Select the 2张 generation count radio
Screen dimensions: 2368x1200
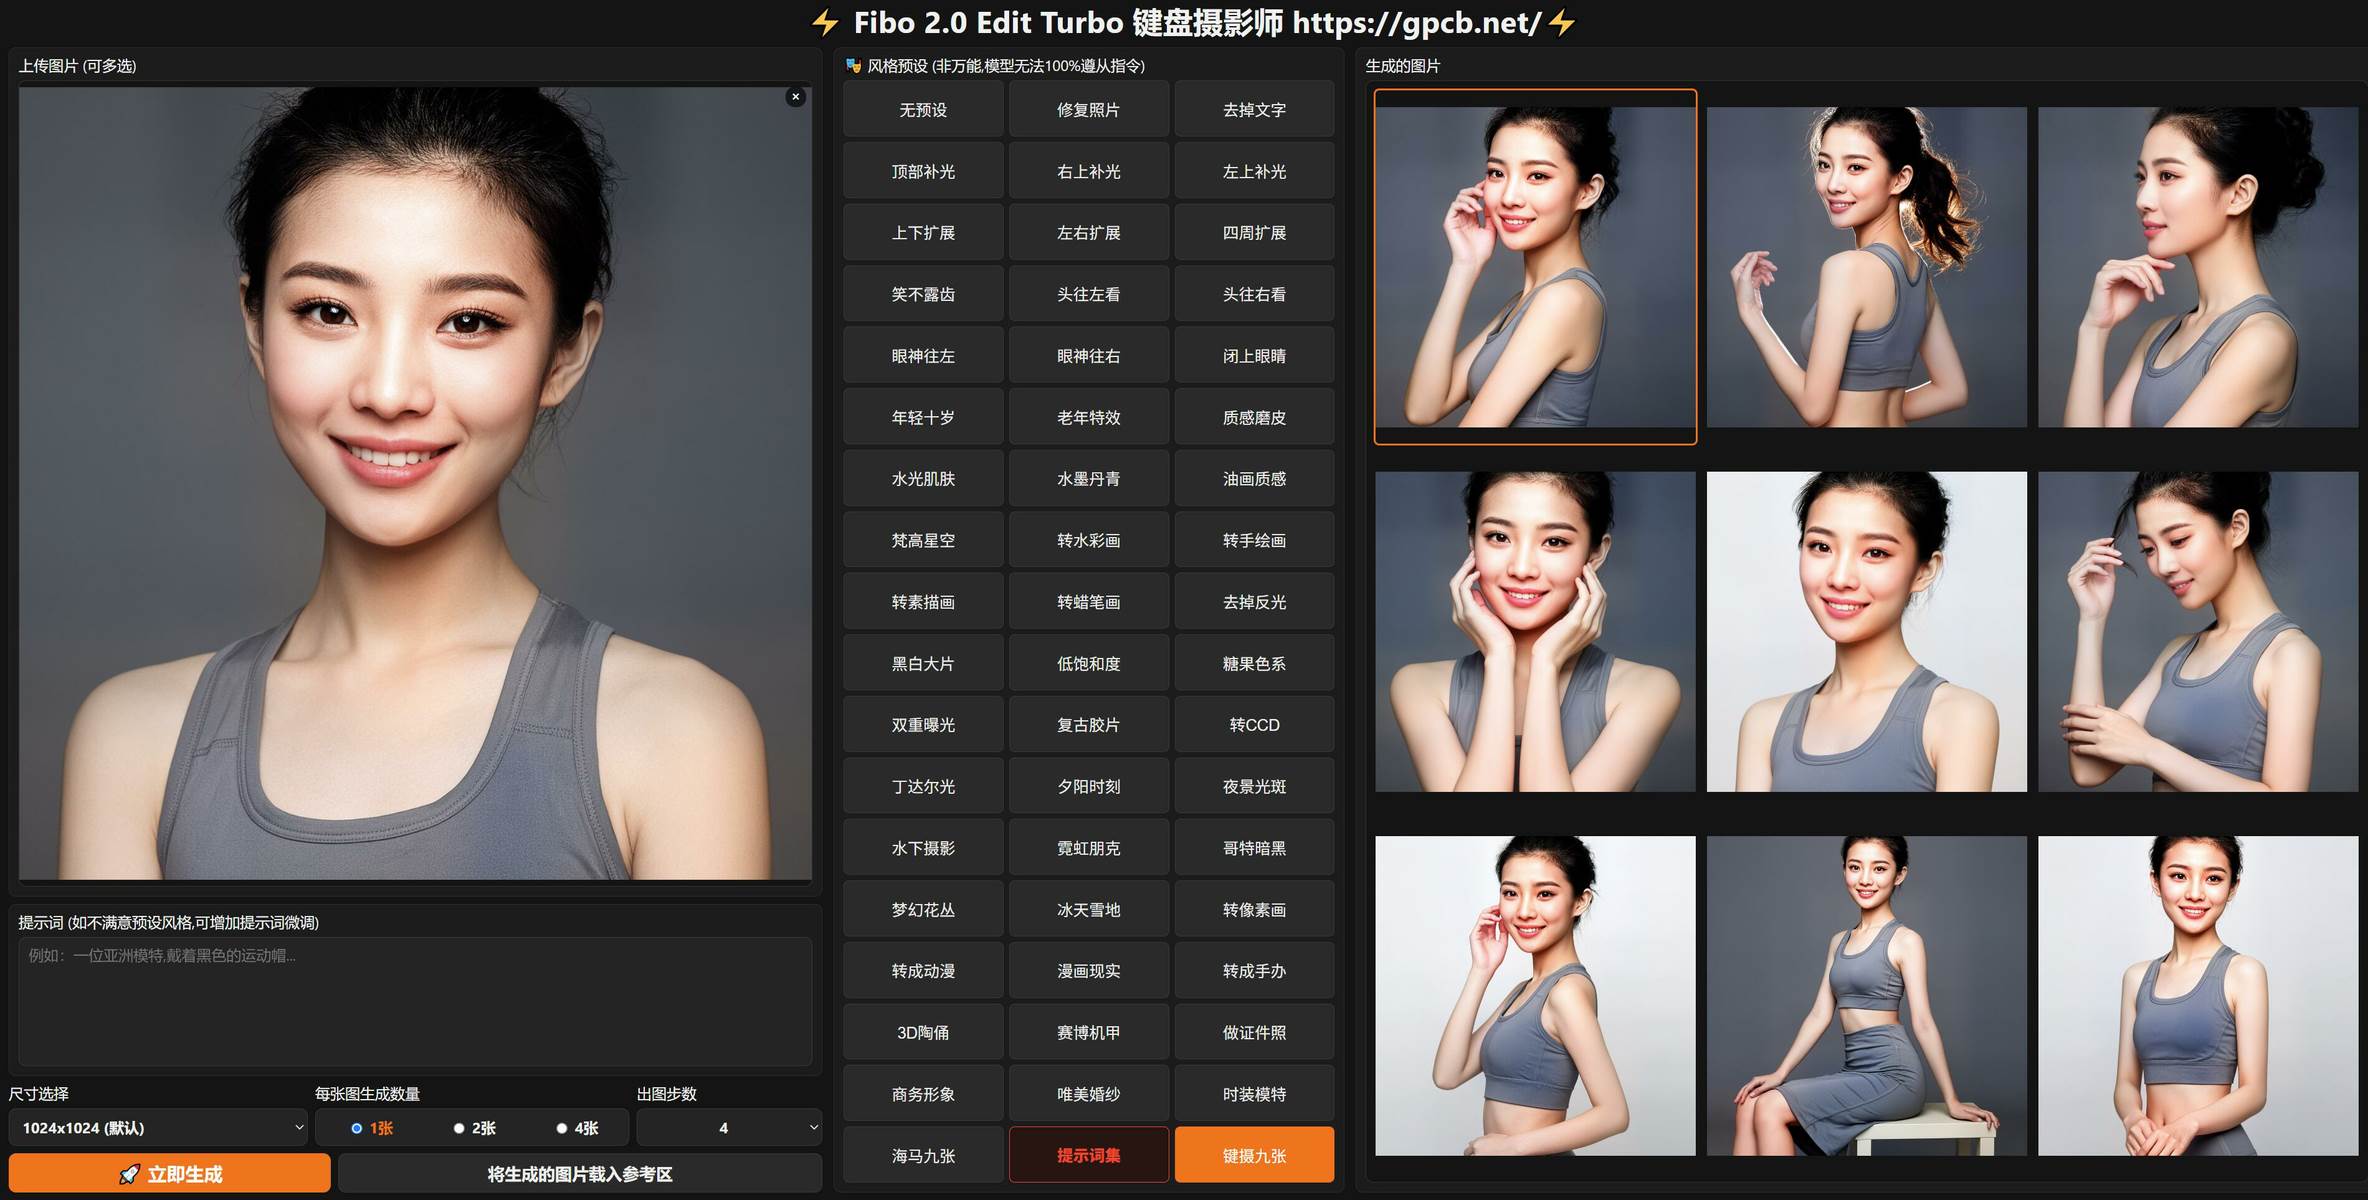(x=459, y=1128)
